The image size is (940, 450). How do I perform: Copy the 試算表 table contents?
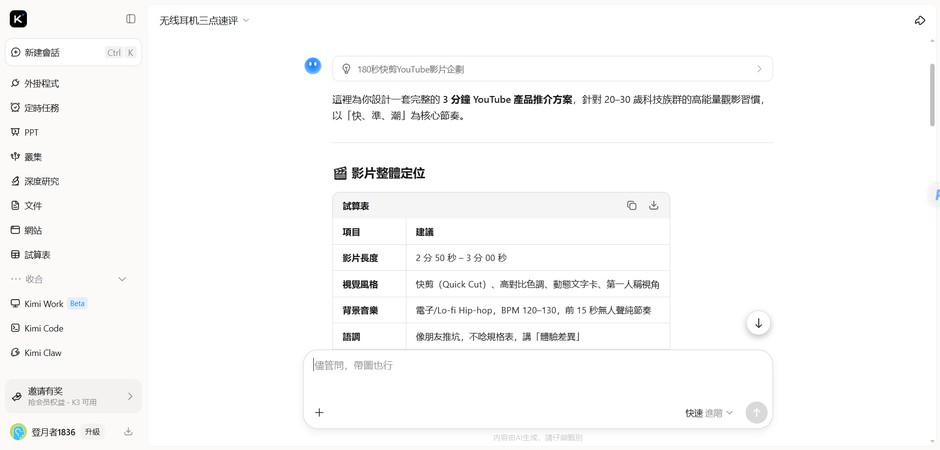631,206
